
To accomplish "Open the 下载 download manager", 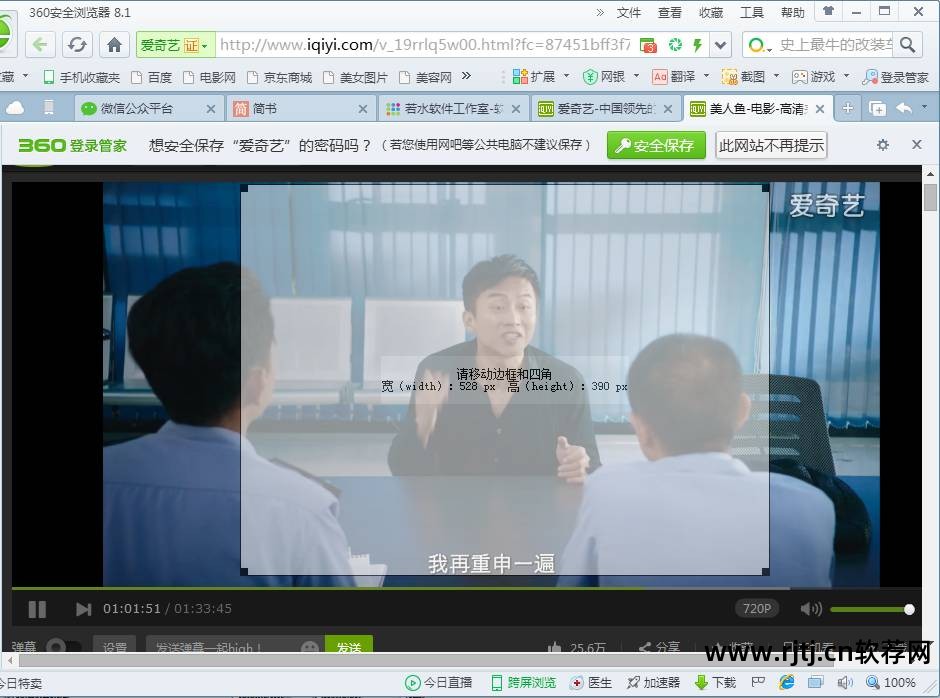I will (x=715, y=682).
